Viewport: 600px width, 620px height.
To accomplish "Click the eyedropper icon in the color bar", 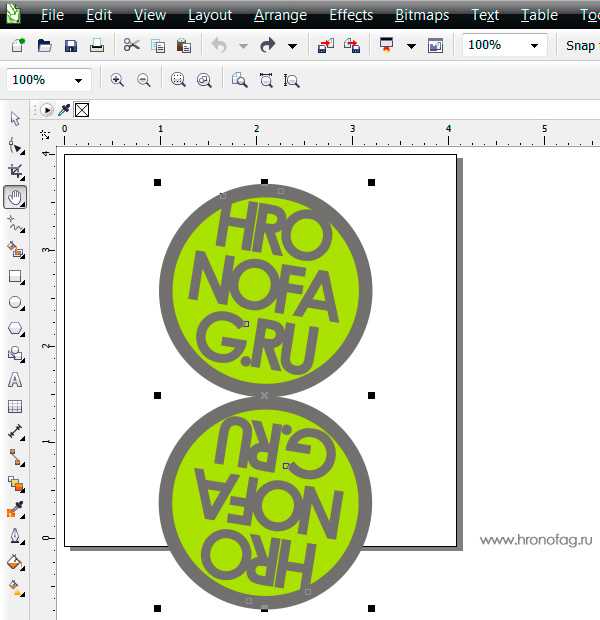I will pyautogui.click(x=64, y=110).
